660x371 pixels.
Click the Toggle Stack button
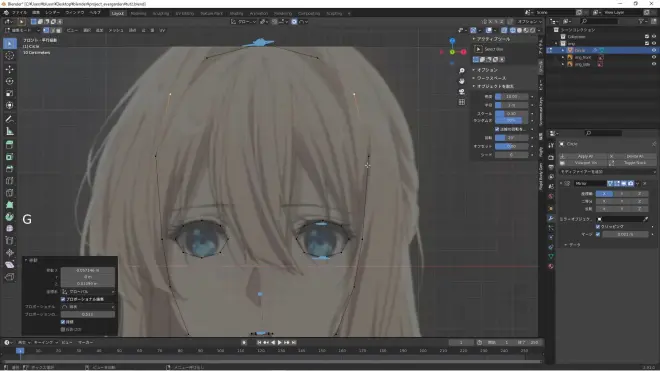coord(632,163)
